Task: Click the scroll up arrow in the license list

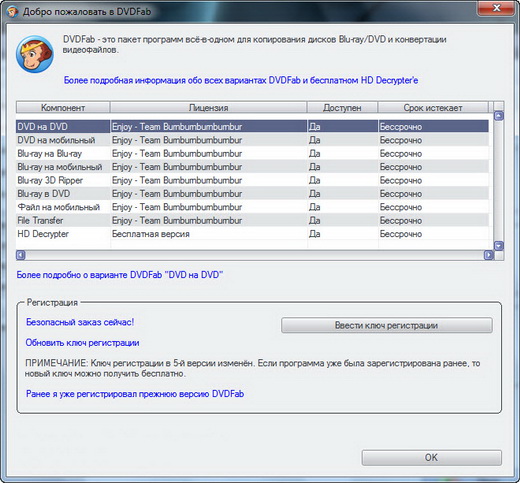Action: (x=499, y=116)
